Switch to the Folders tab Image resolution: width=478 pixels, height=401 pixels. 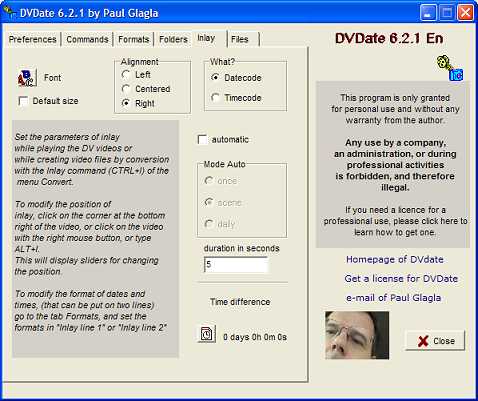click(x=173, y=39)
